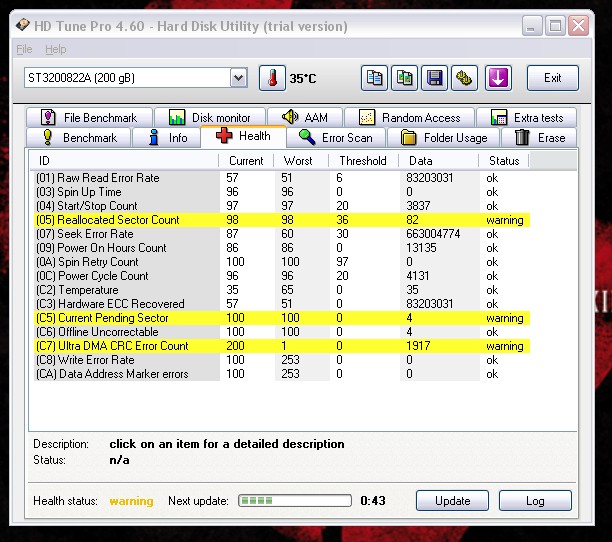Switch to the Error Scan tab
Screen dimensions: 612x542
click(336, 138)
